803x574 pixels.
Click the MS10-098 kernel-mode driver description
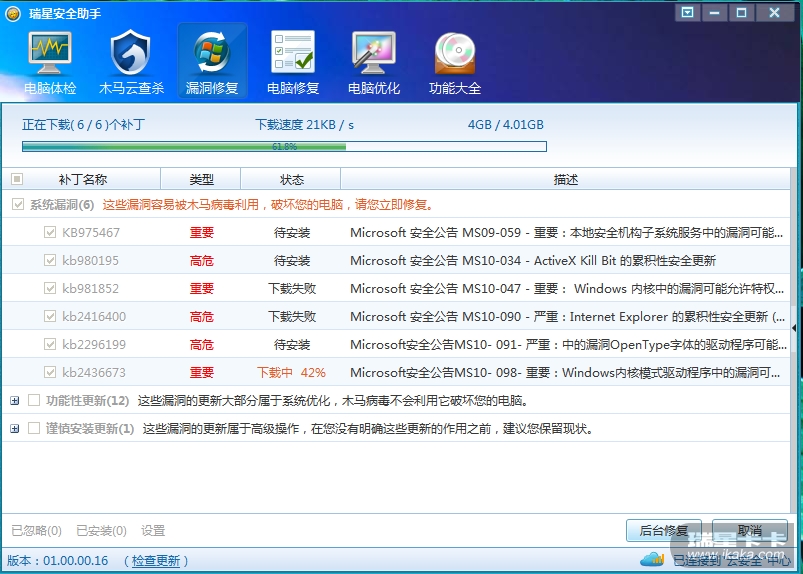tap(565, 372)
